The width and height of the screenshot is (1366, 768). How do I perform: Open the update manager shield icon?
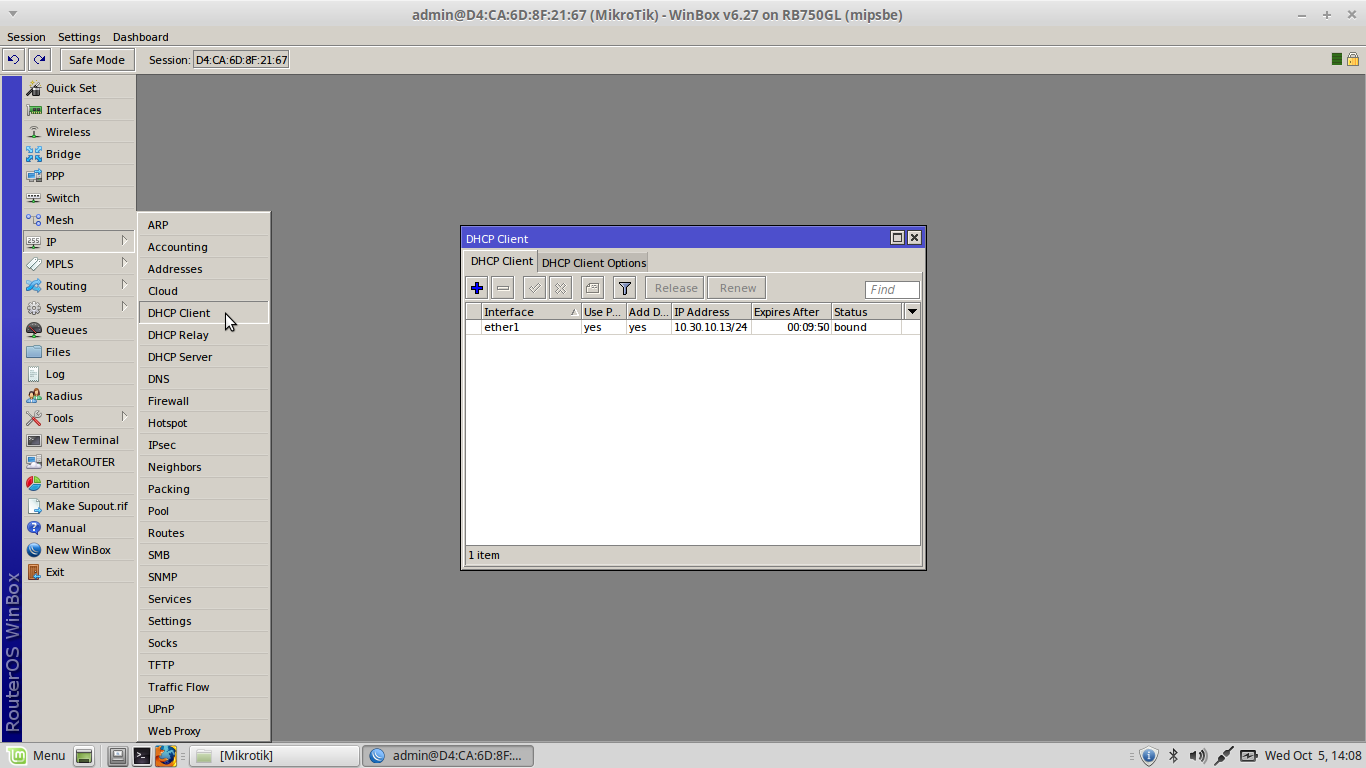(x=1149, y=756)
